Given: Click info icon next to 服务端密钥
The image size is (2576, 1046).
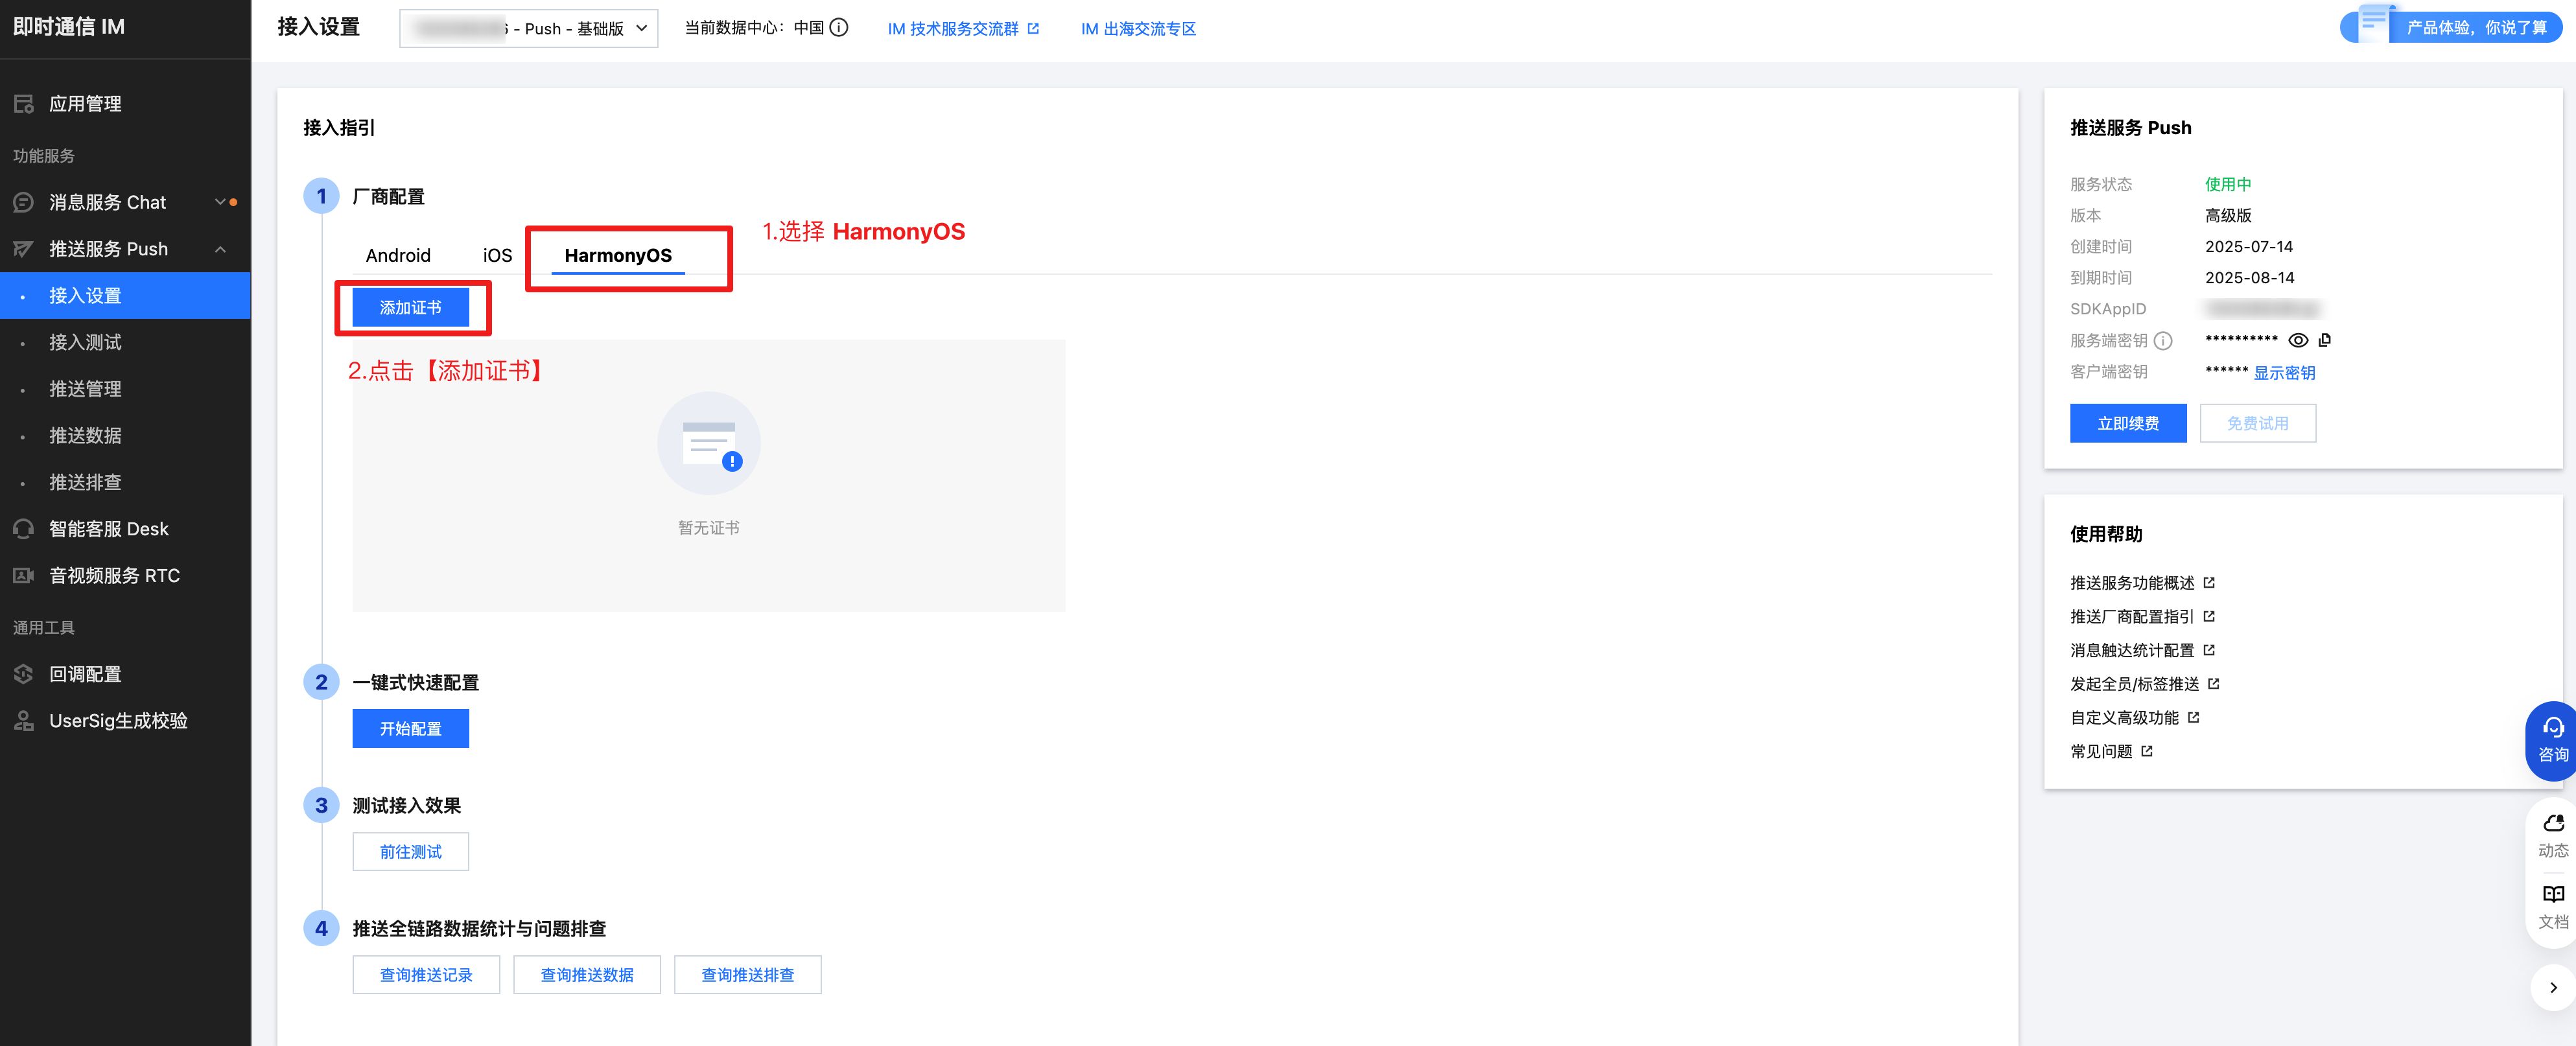Looking at the screenshot, I should tap(2163, 341).
